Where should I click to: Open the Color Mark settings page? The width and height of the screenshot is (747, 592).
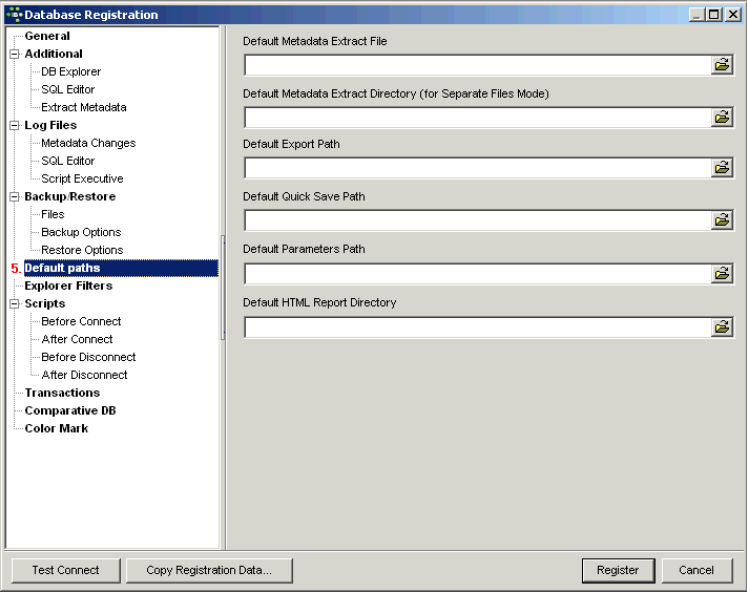[x=56, y=429]
